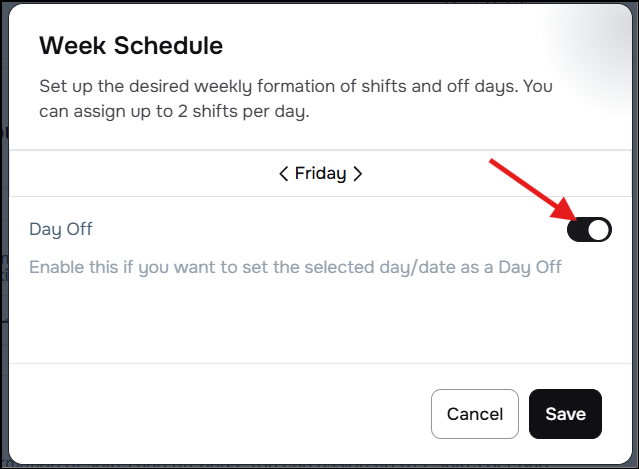
Task: Switch to Thursday using the back arrow
Action: tap(284, 174)
